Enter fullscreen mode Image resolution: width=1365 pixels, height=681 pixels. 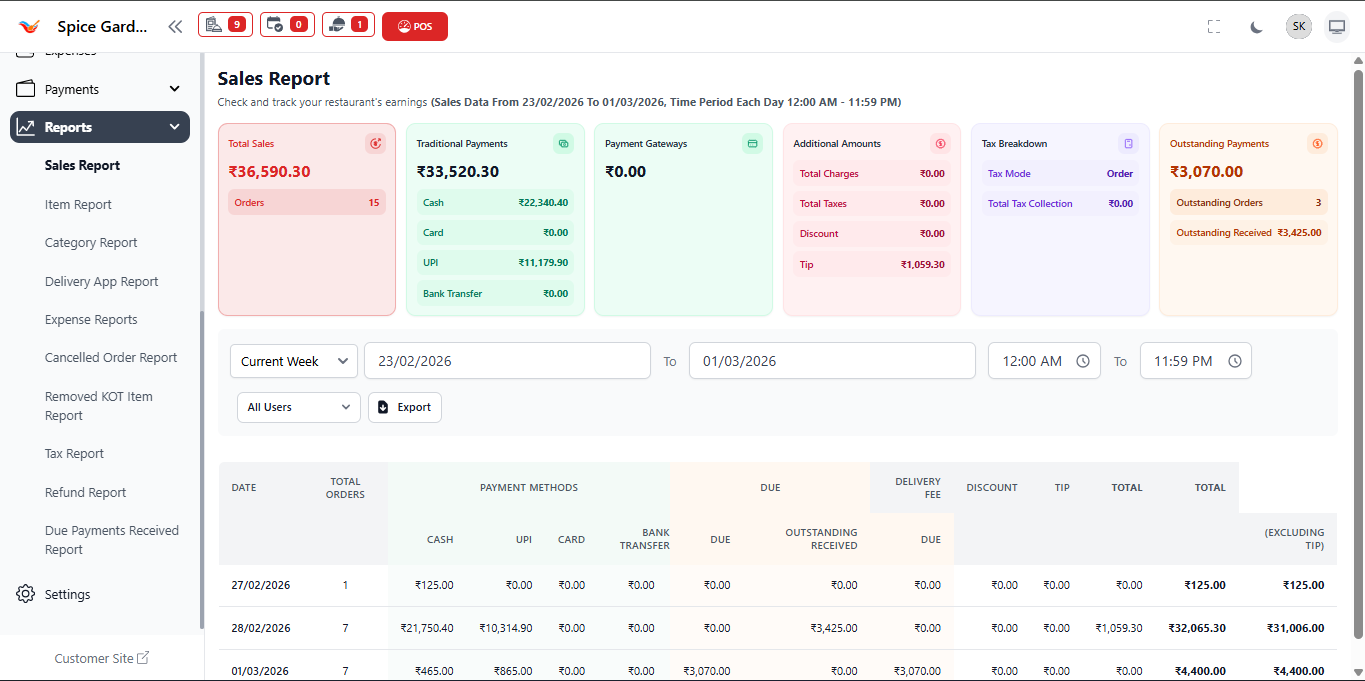tap(1214, 26)
